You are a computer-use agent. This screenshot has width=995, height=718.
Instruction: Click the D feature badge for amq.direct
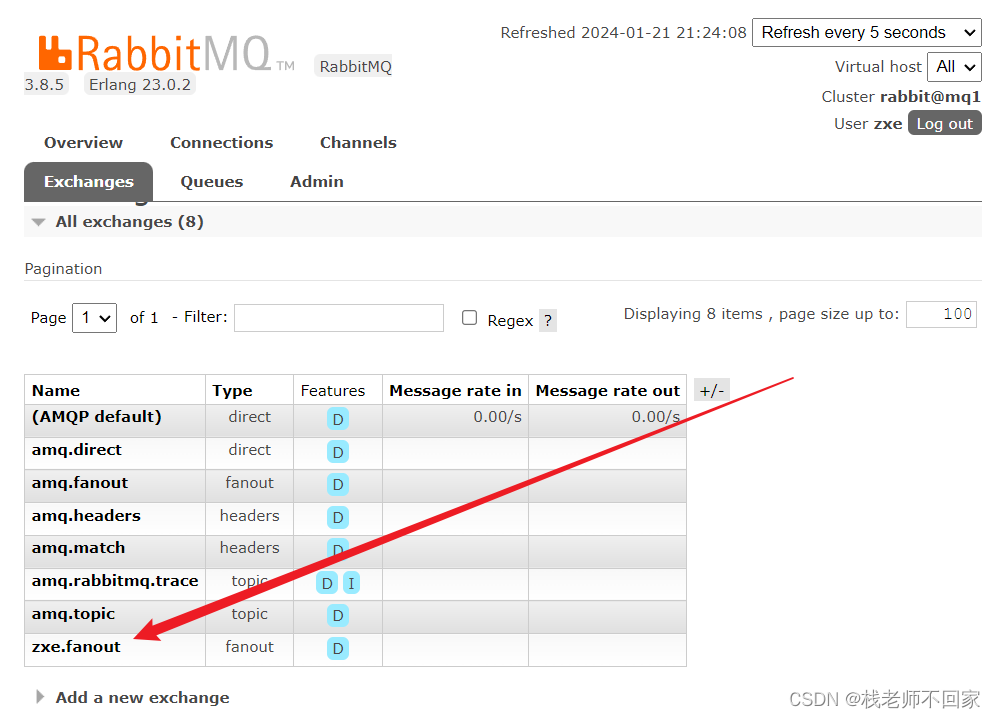338,452
